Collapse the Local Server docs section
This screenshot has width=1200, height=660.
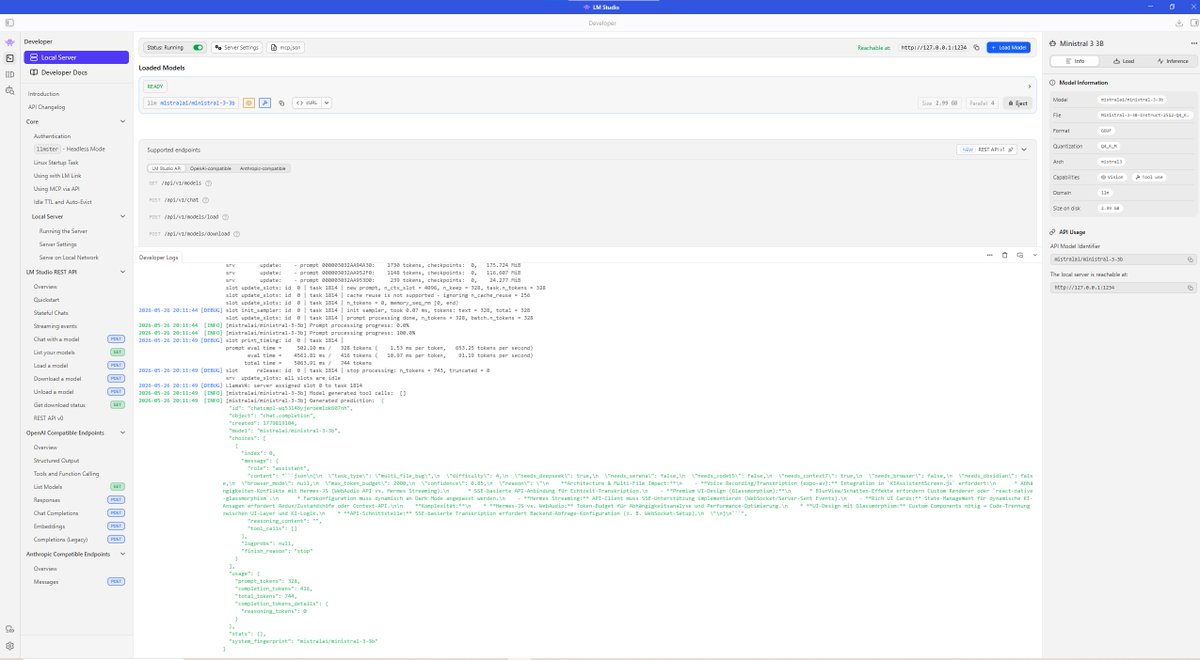(122, 216)
